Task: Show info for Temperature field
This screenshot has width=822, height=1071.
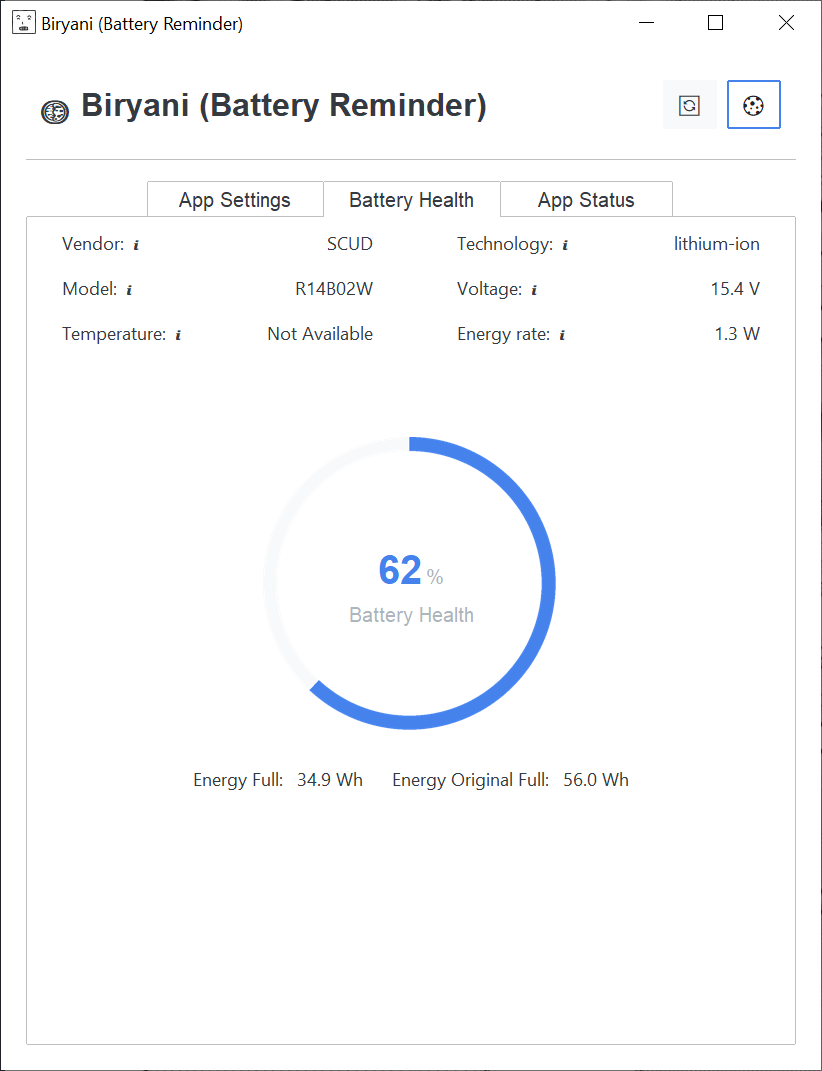Action: pos(178,335)
